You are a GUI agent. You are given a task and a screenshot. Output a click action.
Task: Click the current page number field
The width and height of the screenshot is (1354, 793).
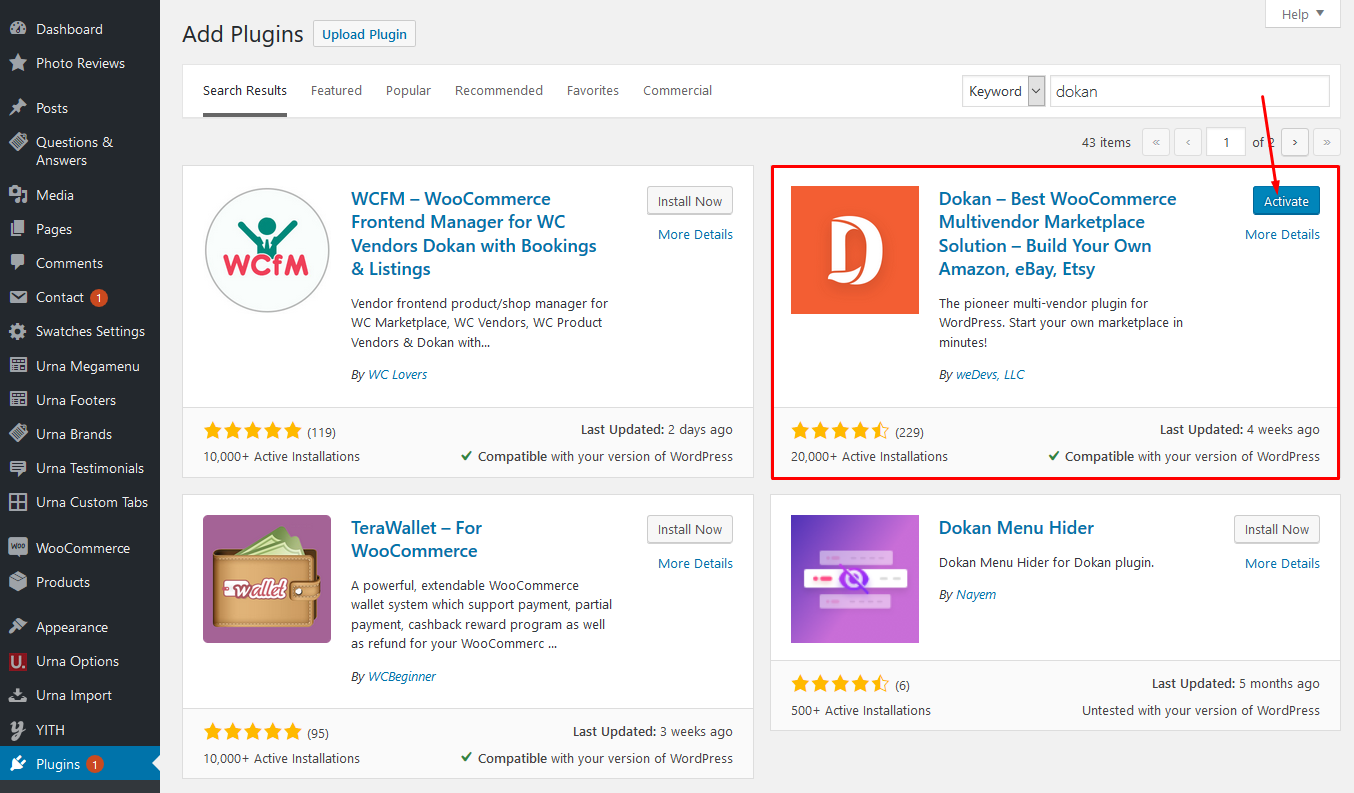(x=1226, y=142)
